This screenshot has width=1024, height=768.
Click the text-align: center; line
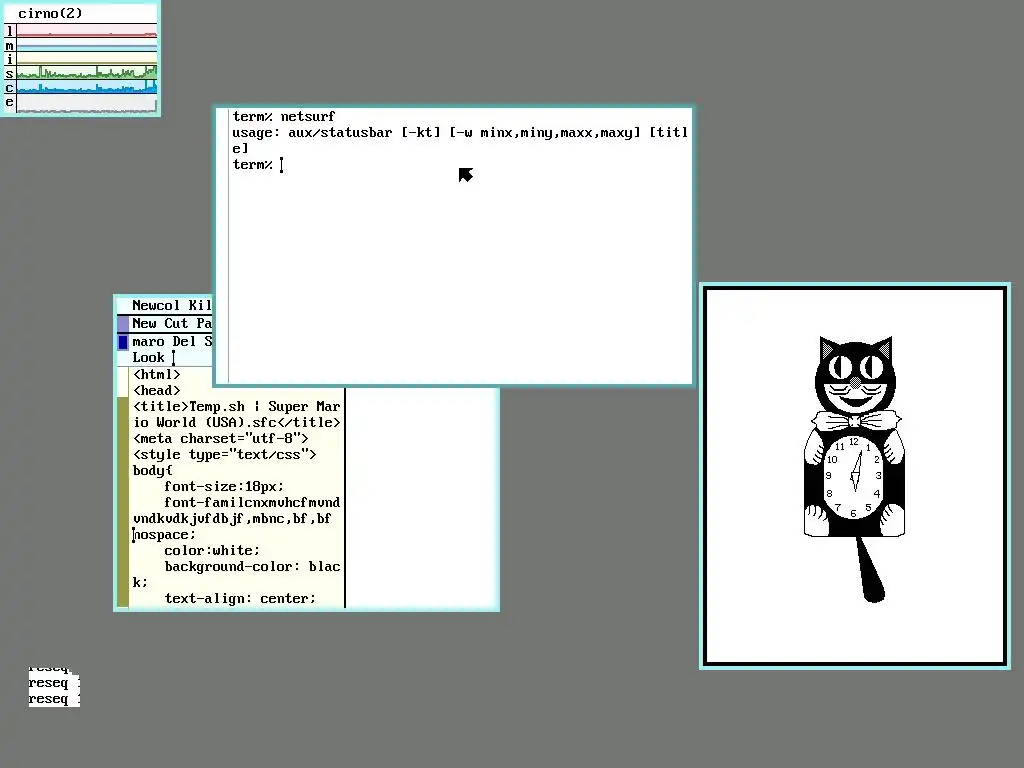(240, 598)
